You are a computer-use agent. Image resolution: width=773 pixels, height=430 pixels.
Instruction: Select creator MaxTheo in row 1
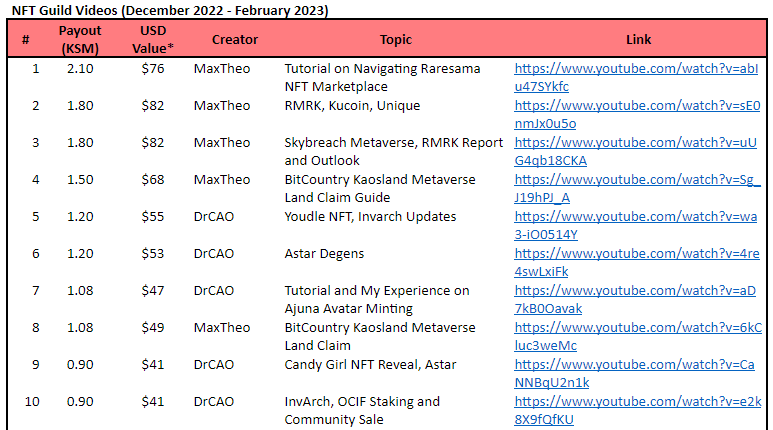(222, 69)
